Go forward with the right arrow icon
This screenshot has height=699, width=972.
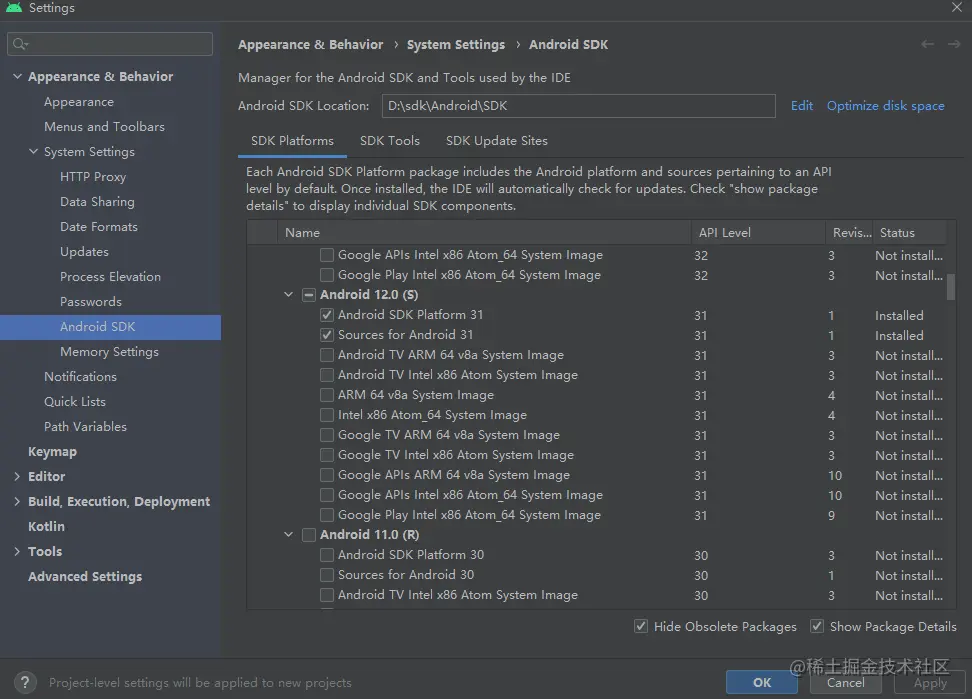pos(954,44)
